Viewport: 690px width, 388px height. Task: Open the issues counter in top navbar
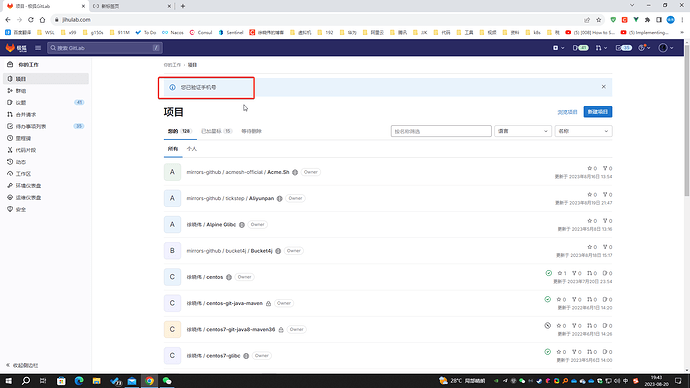[x=580, y=48]
